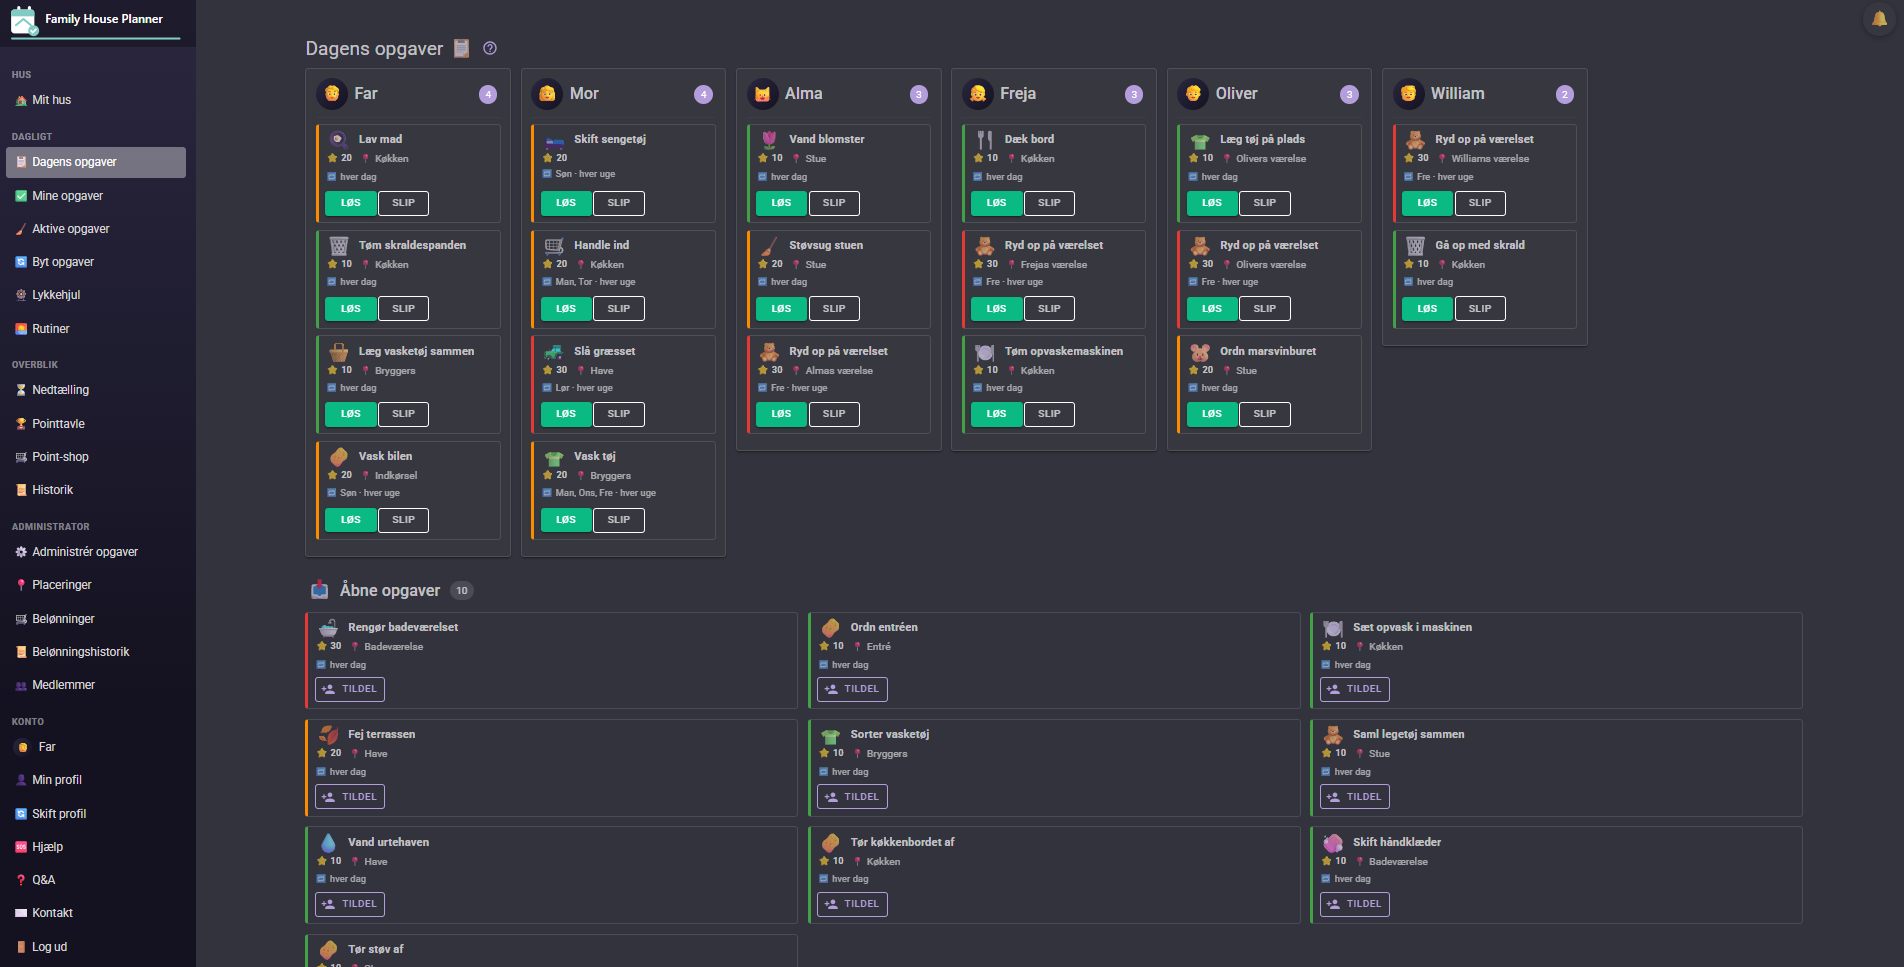Skip the Slå græsset task
This screenshot has height=967, width=1904.
click(619, 414)
